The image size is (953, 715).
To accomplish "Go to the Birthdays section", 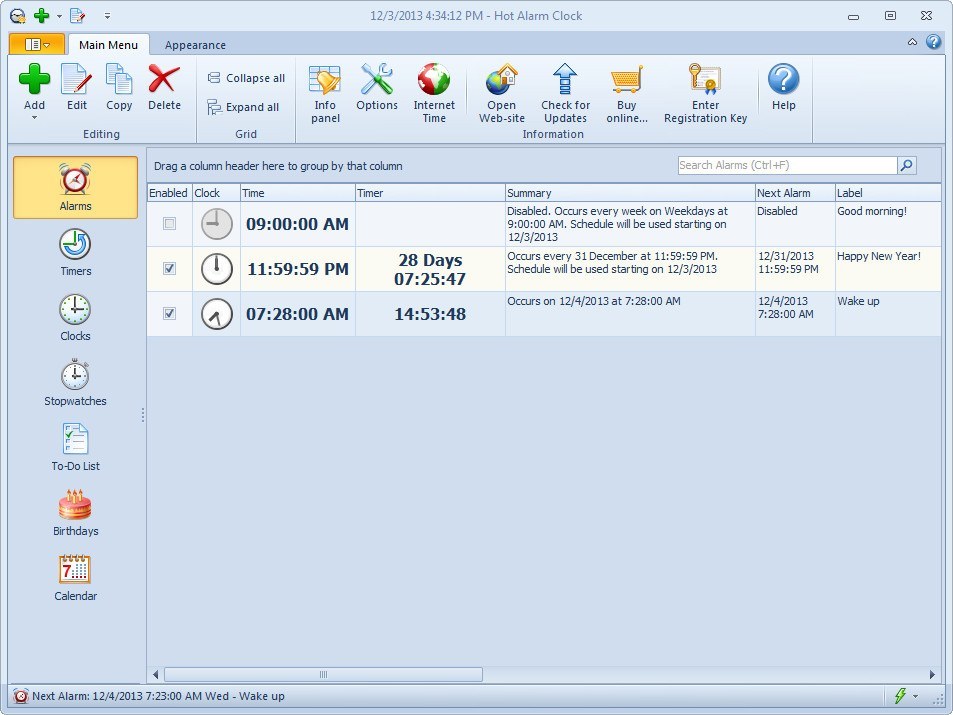I will (75, 512).
